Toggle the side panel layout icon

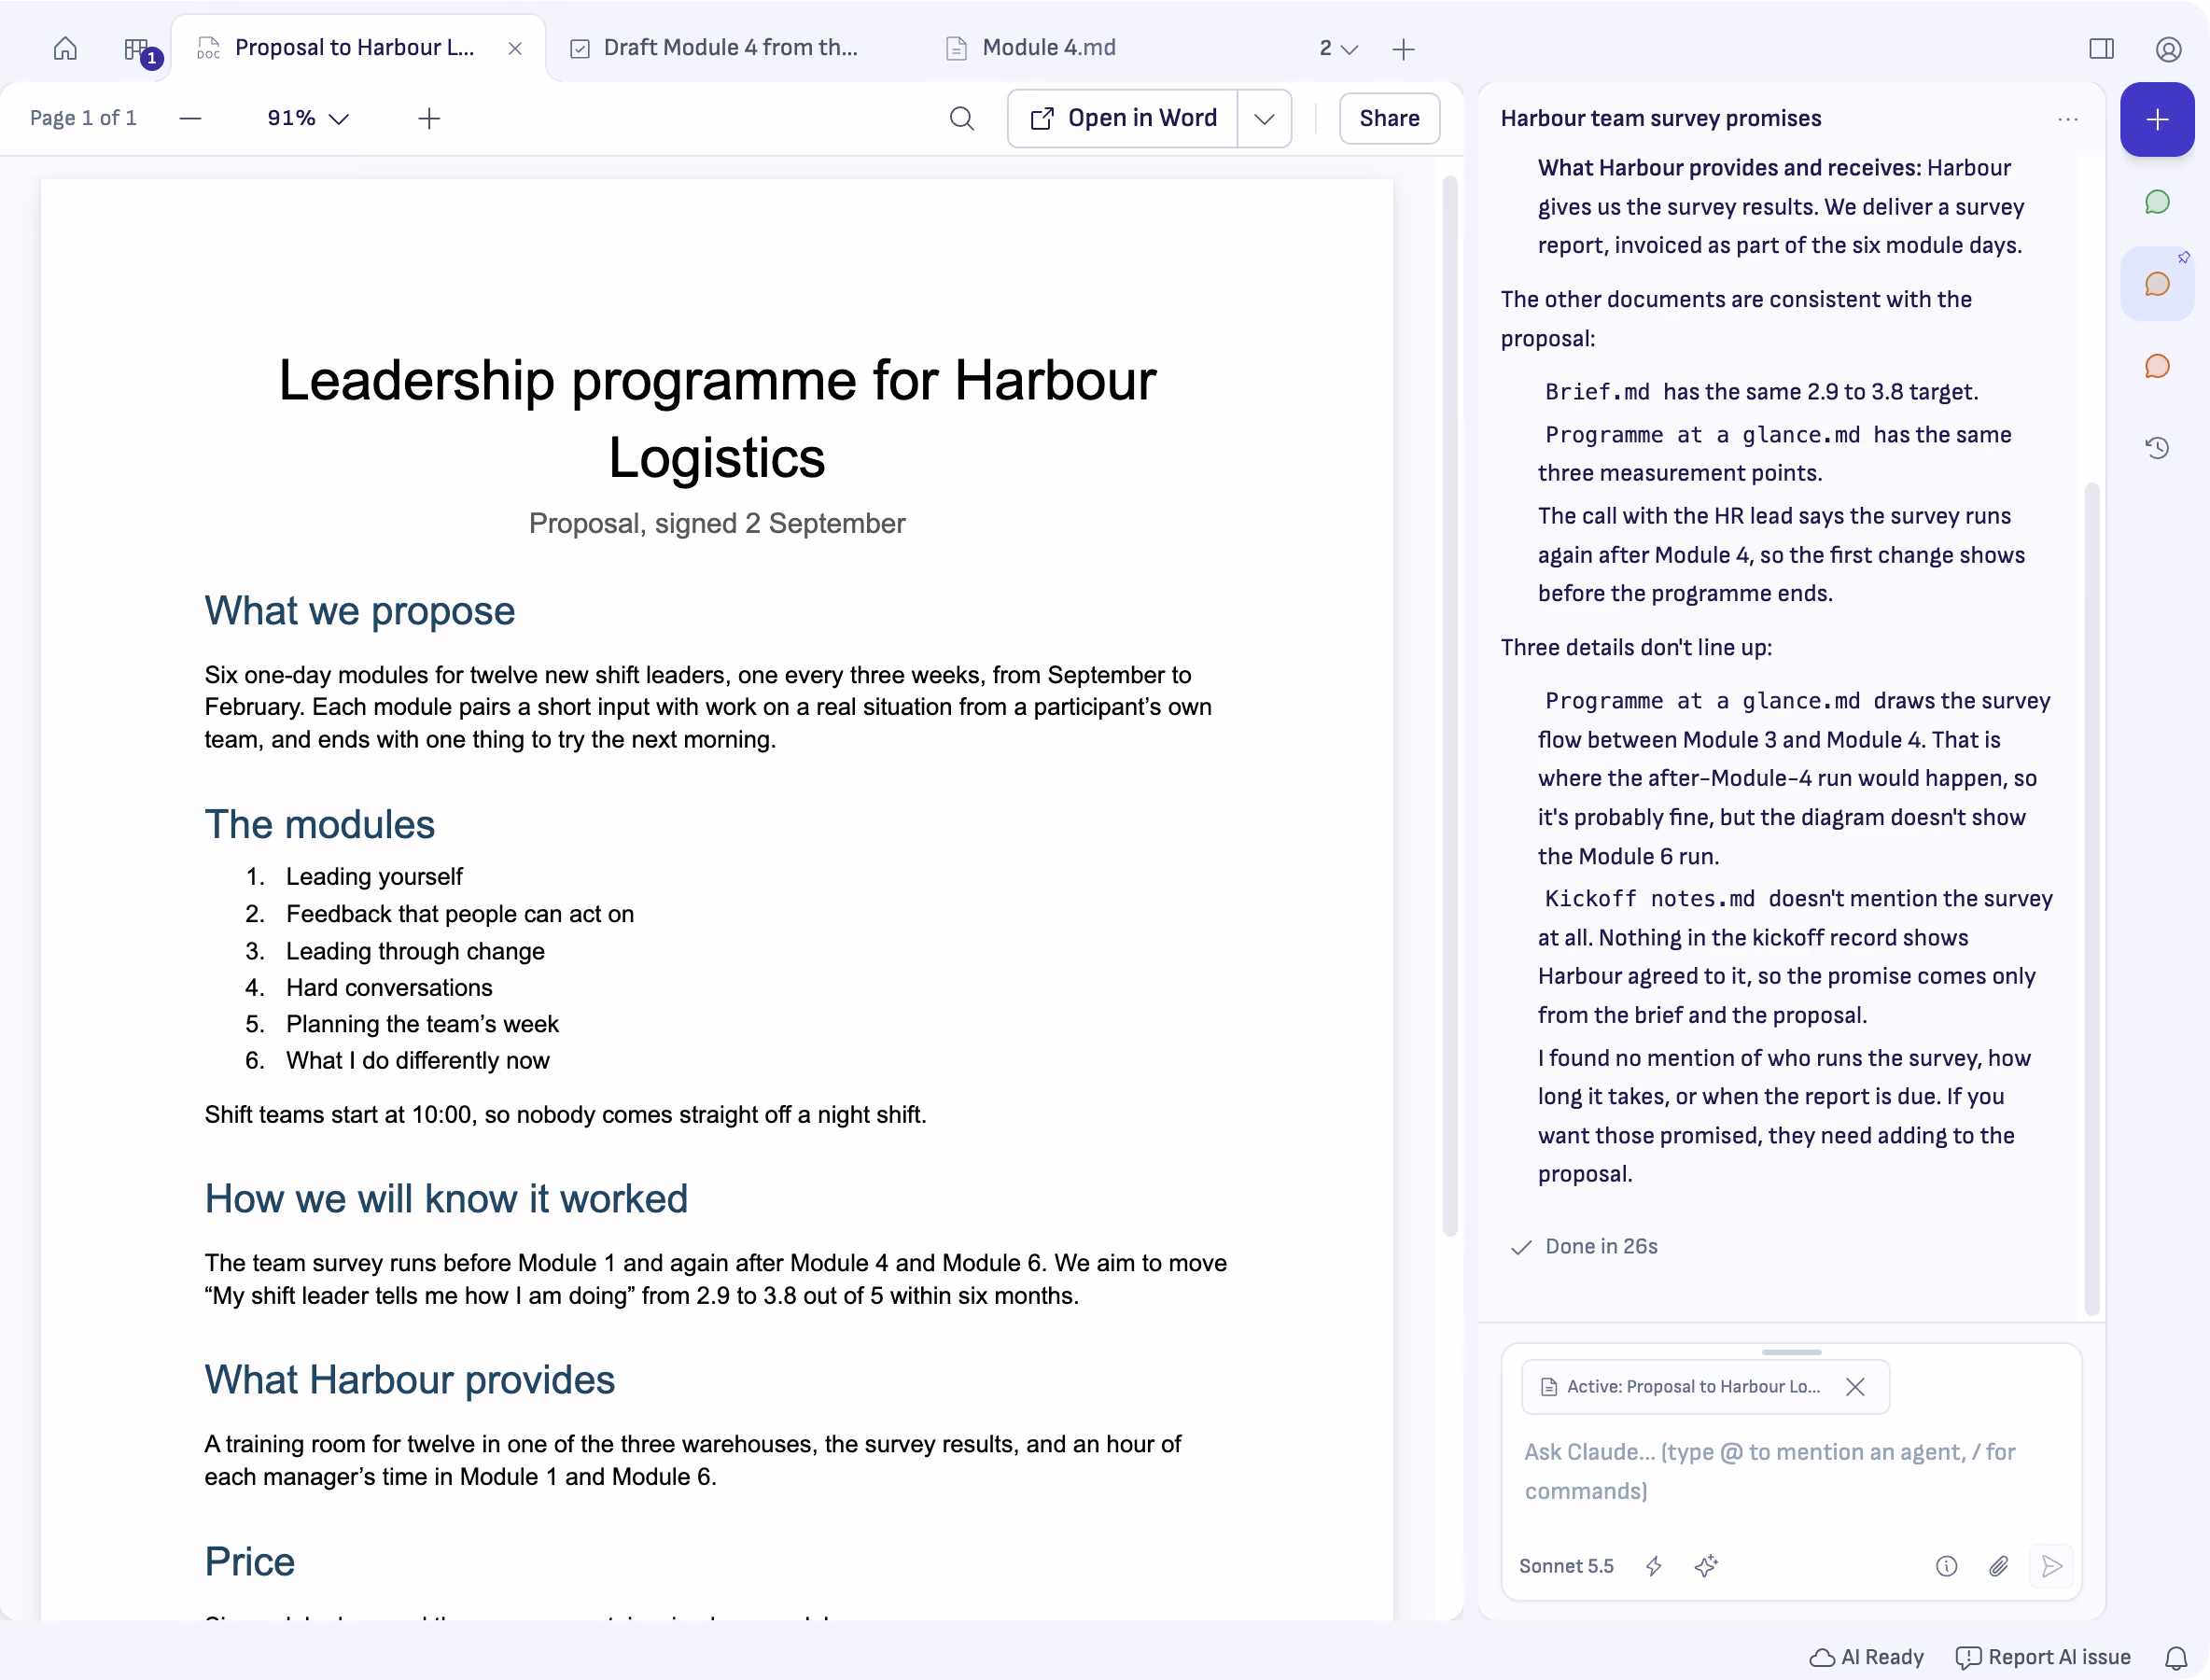point(2101,48)
